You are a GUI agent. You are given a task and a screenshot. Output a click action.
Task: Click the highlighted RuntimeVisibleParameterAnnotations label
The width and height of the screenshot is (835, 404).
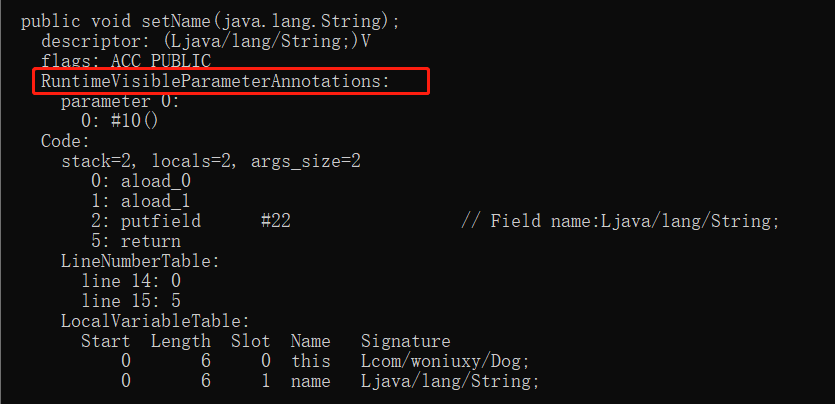tap(216, 81)
